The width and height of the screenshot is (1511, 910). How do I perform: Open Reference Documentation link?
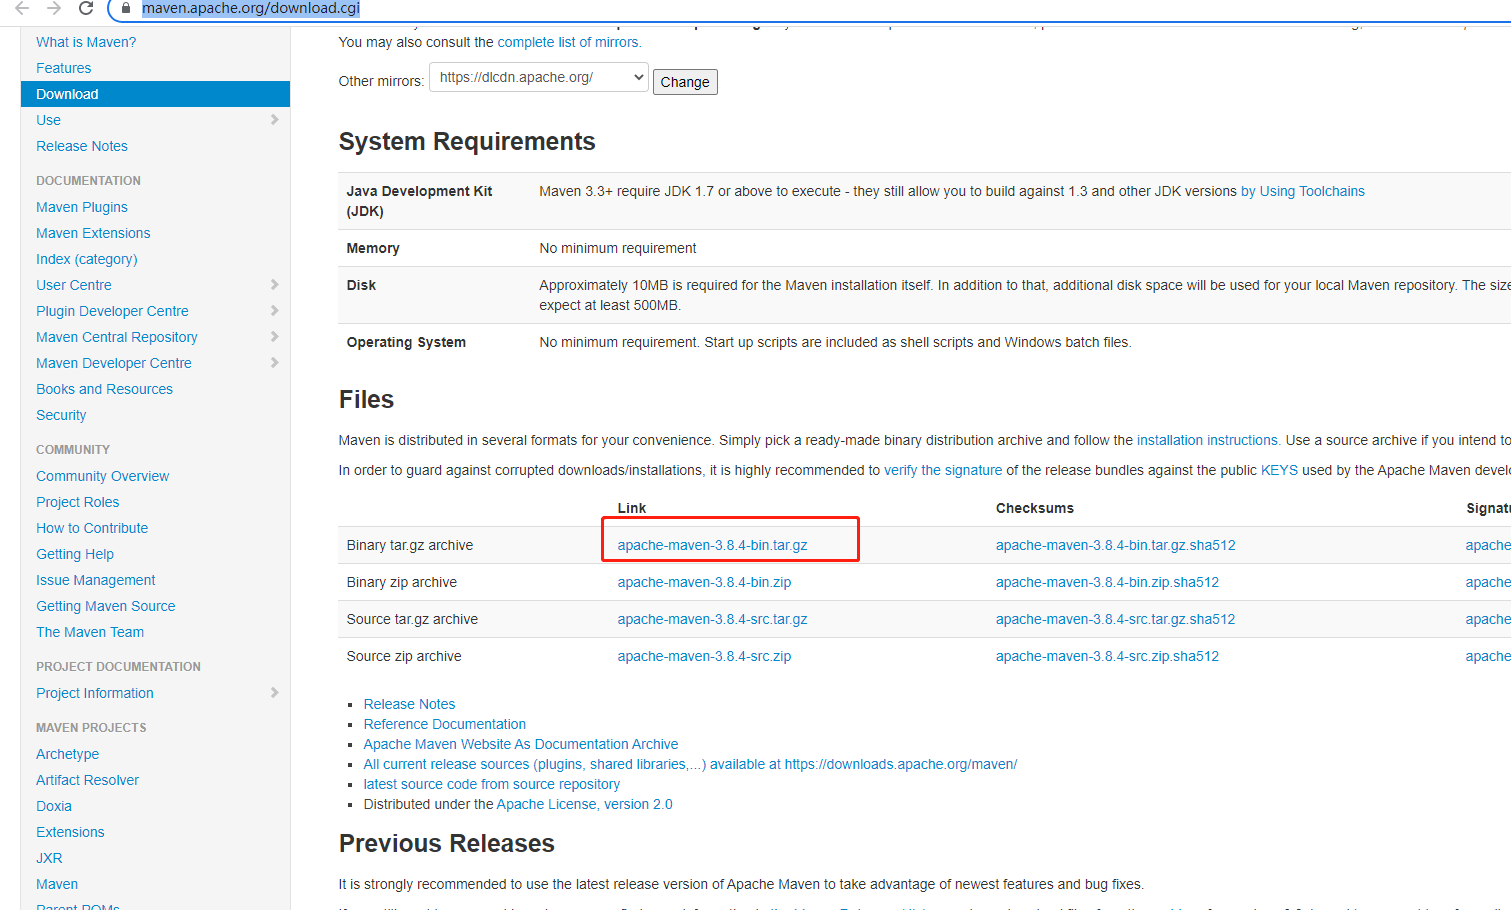[x=444, y=724]
